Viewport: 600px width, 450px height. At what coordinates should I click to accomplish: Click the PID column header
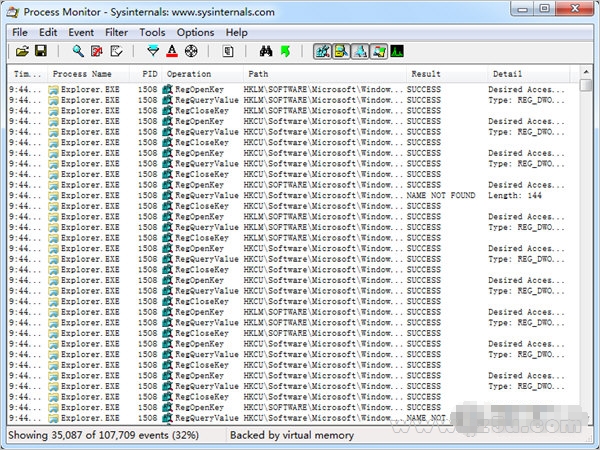pos(145,74)
